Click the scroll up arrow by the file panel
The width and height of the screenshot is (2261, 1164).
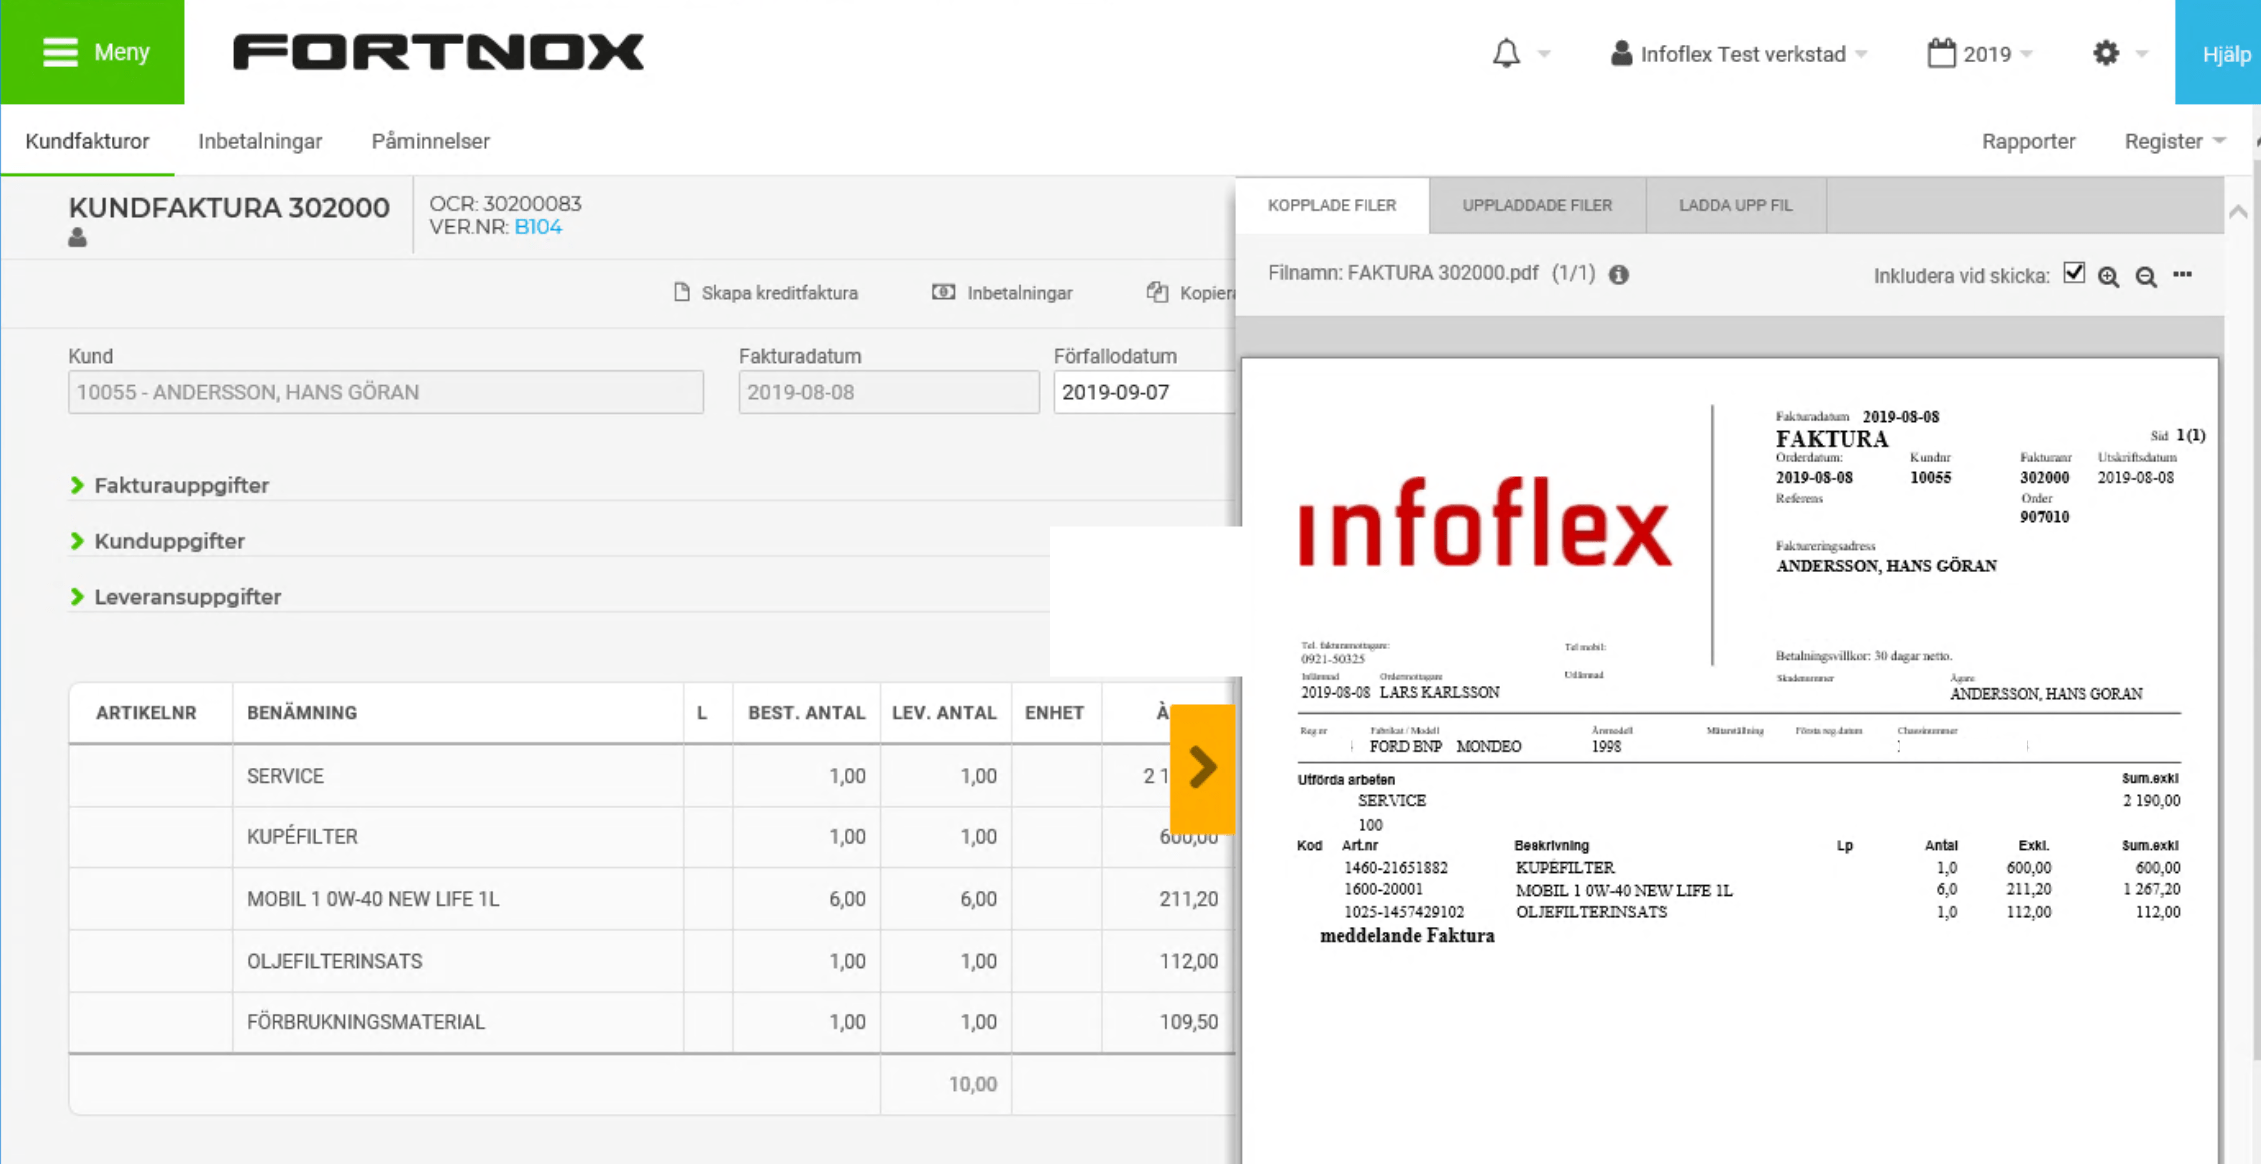pos(2238,211)
